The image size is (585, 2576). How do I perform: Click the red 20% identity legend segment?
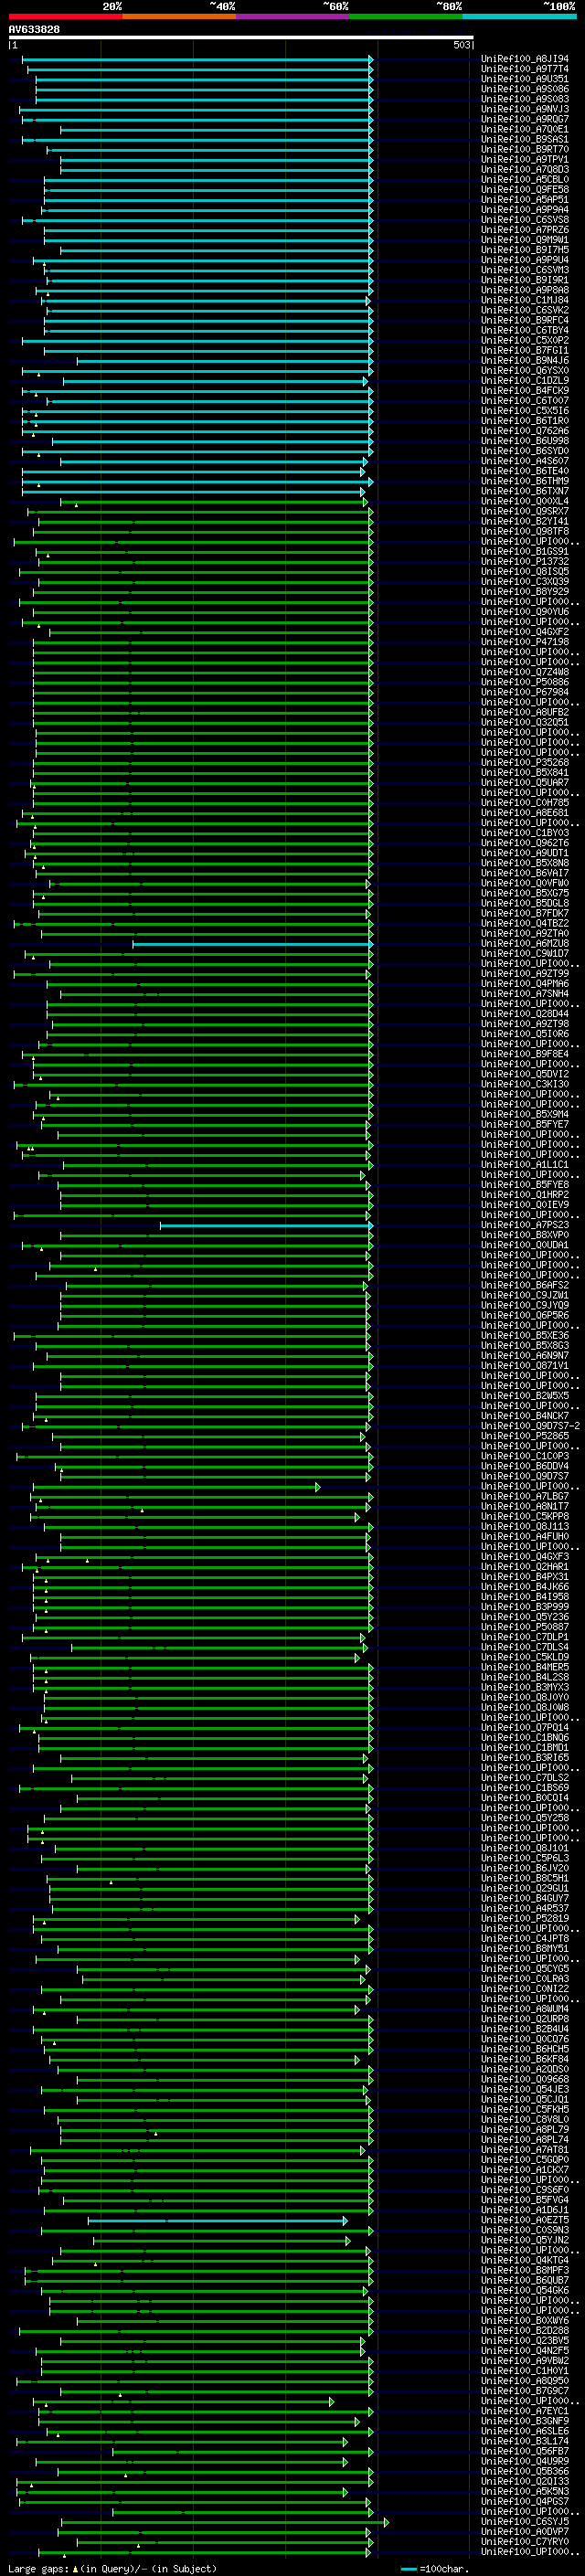point(65,17)
